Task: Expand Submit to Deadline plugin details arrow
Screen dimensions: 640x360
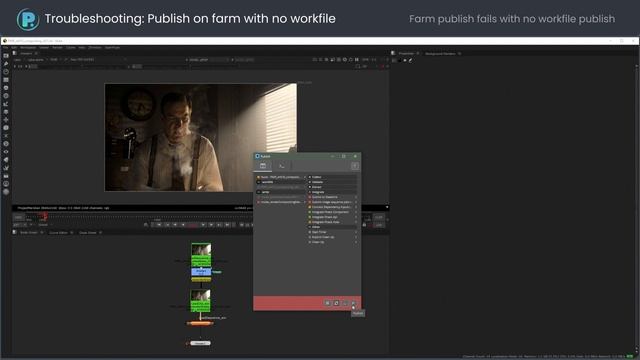Action: pos(356,197)
